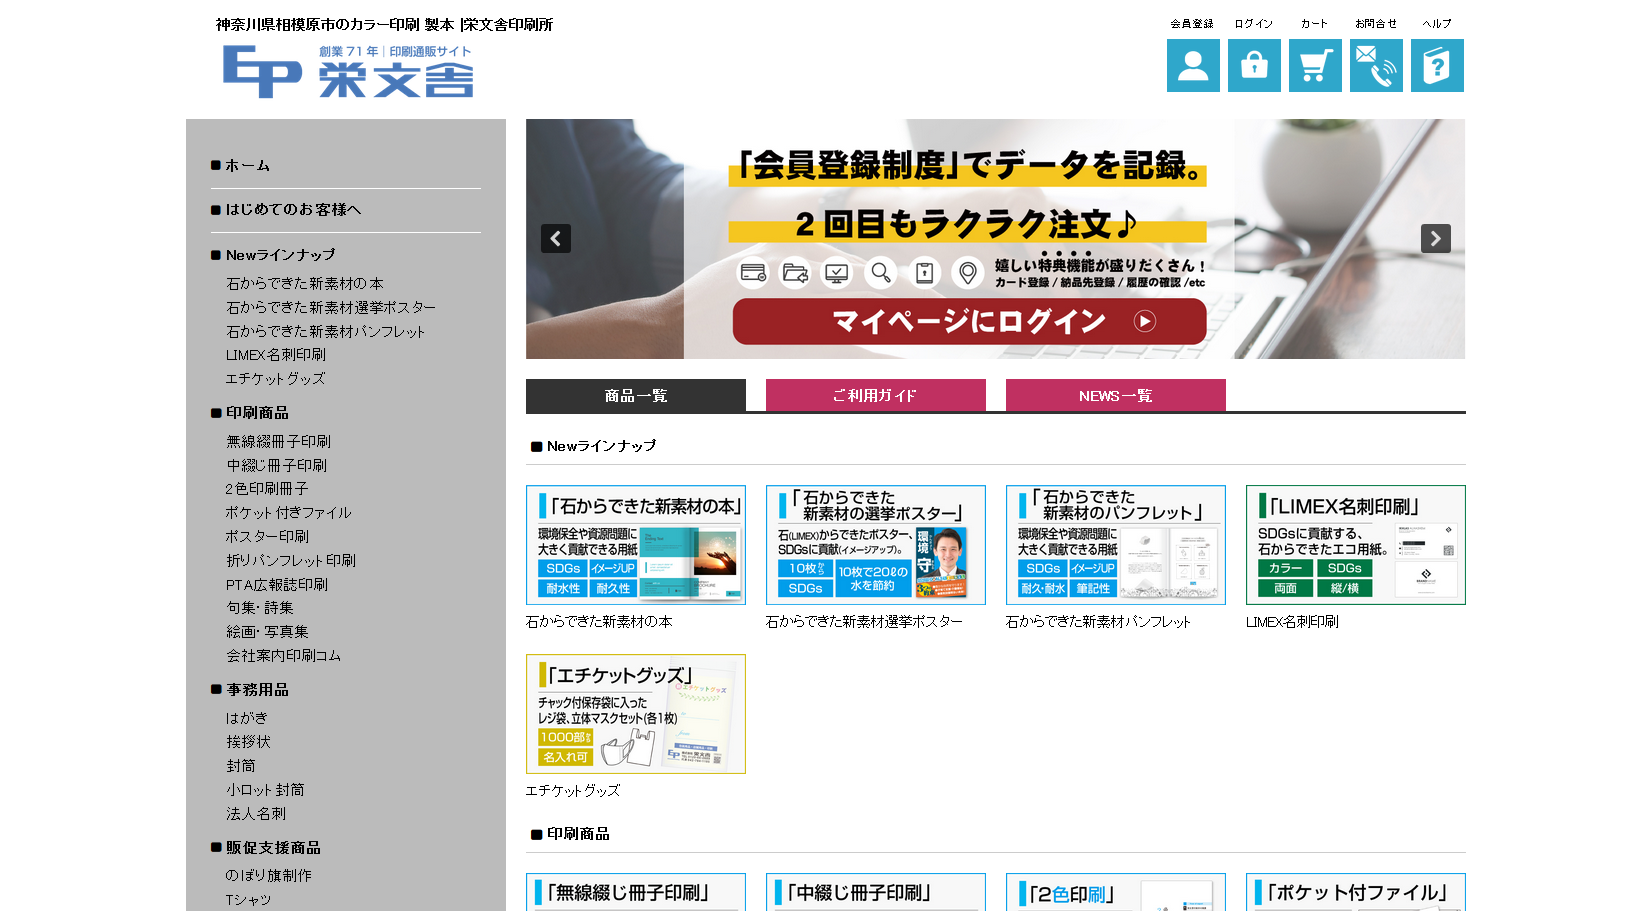Switch to the 商品一覧 tab

coord(635,396)
